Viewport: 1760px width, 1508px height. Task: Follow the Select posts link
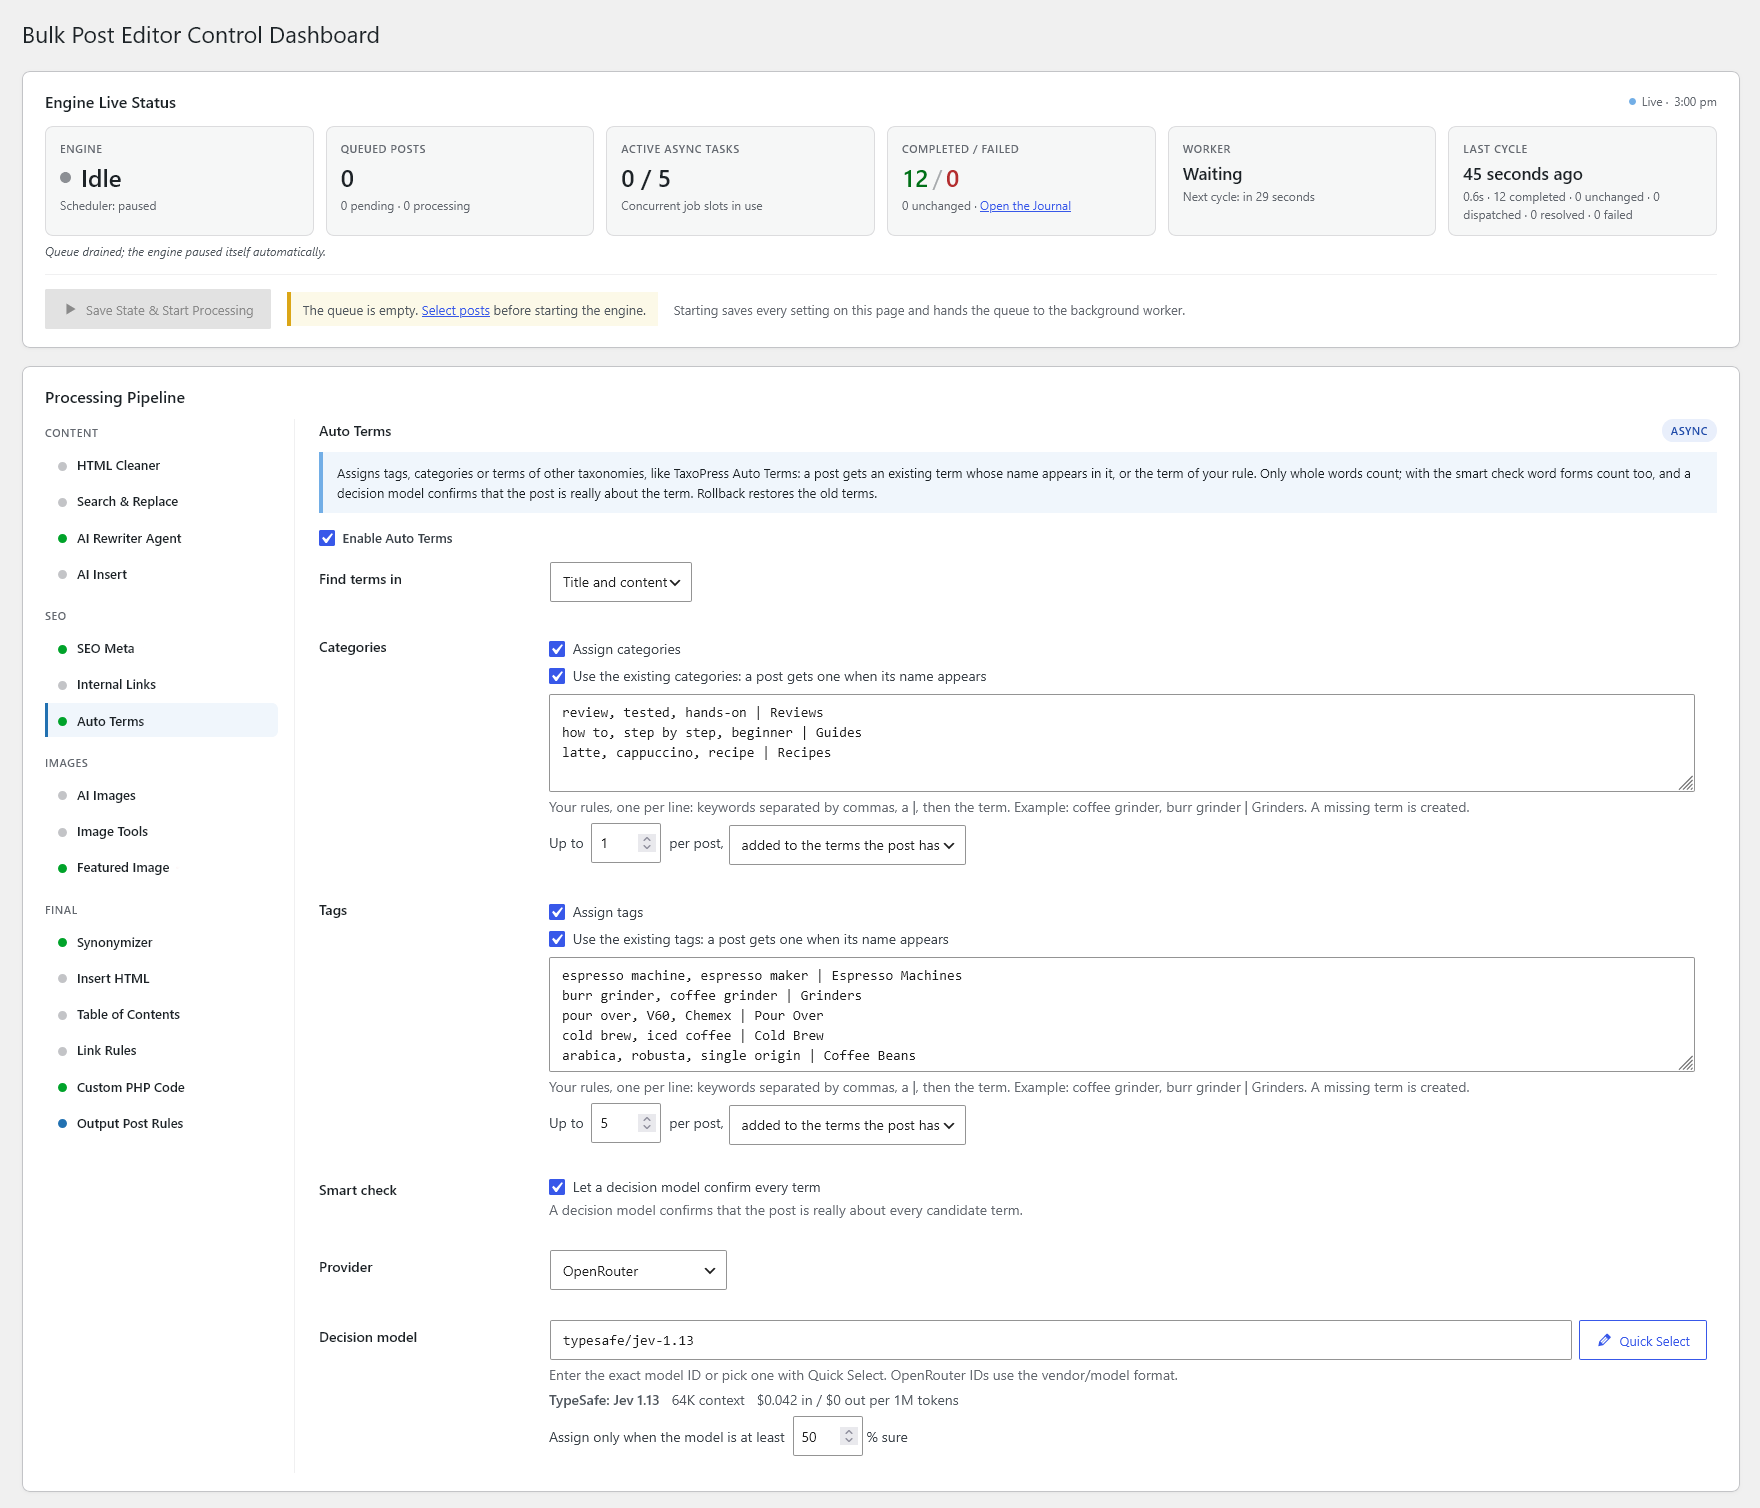click(x=456, y=310)
